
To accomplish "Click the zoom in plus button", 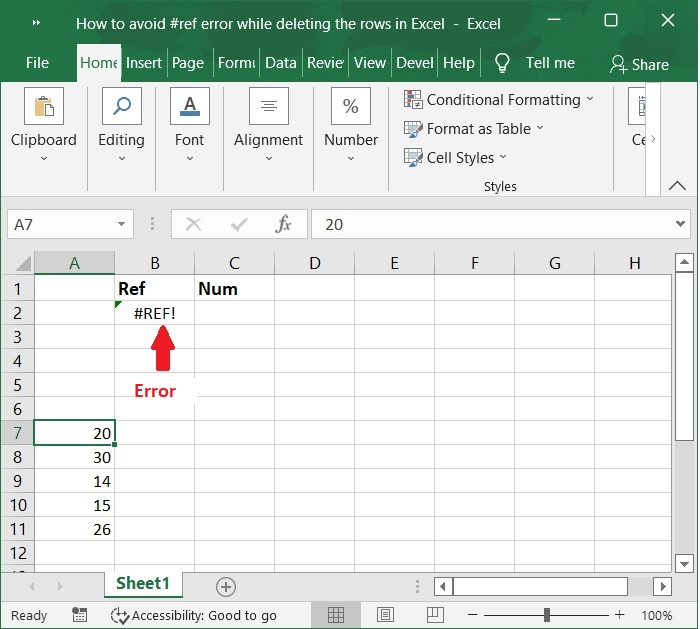I will pos(619,615).
